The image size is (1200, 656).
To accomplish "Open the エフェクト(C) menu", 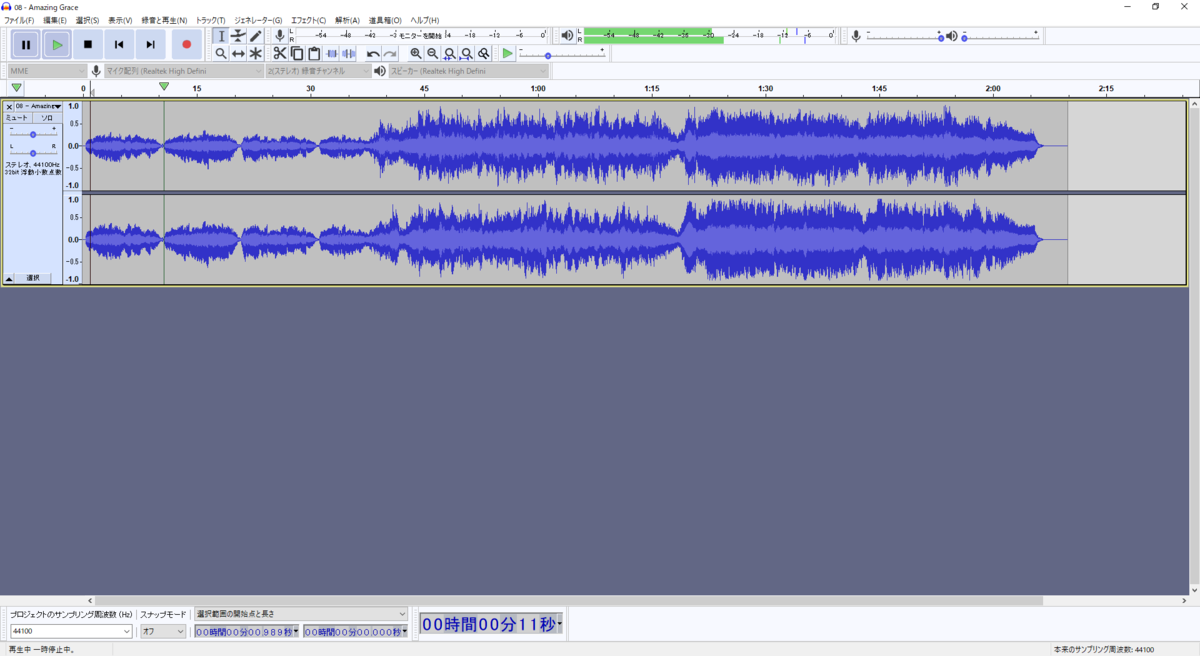I will click(x=308, y=20).
